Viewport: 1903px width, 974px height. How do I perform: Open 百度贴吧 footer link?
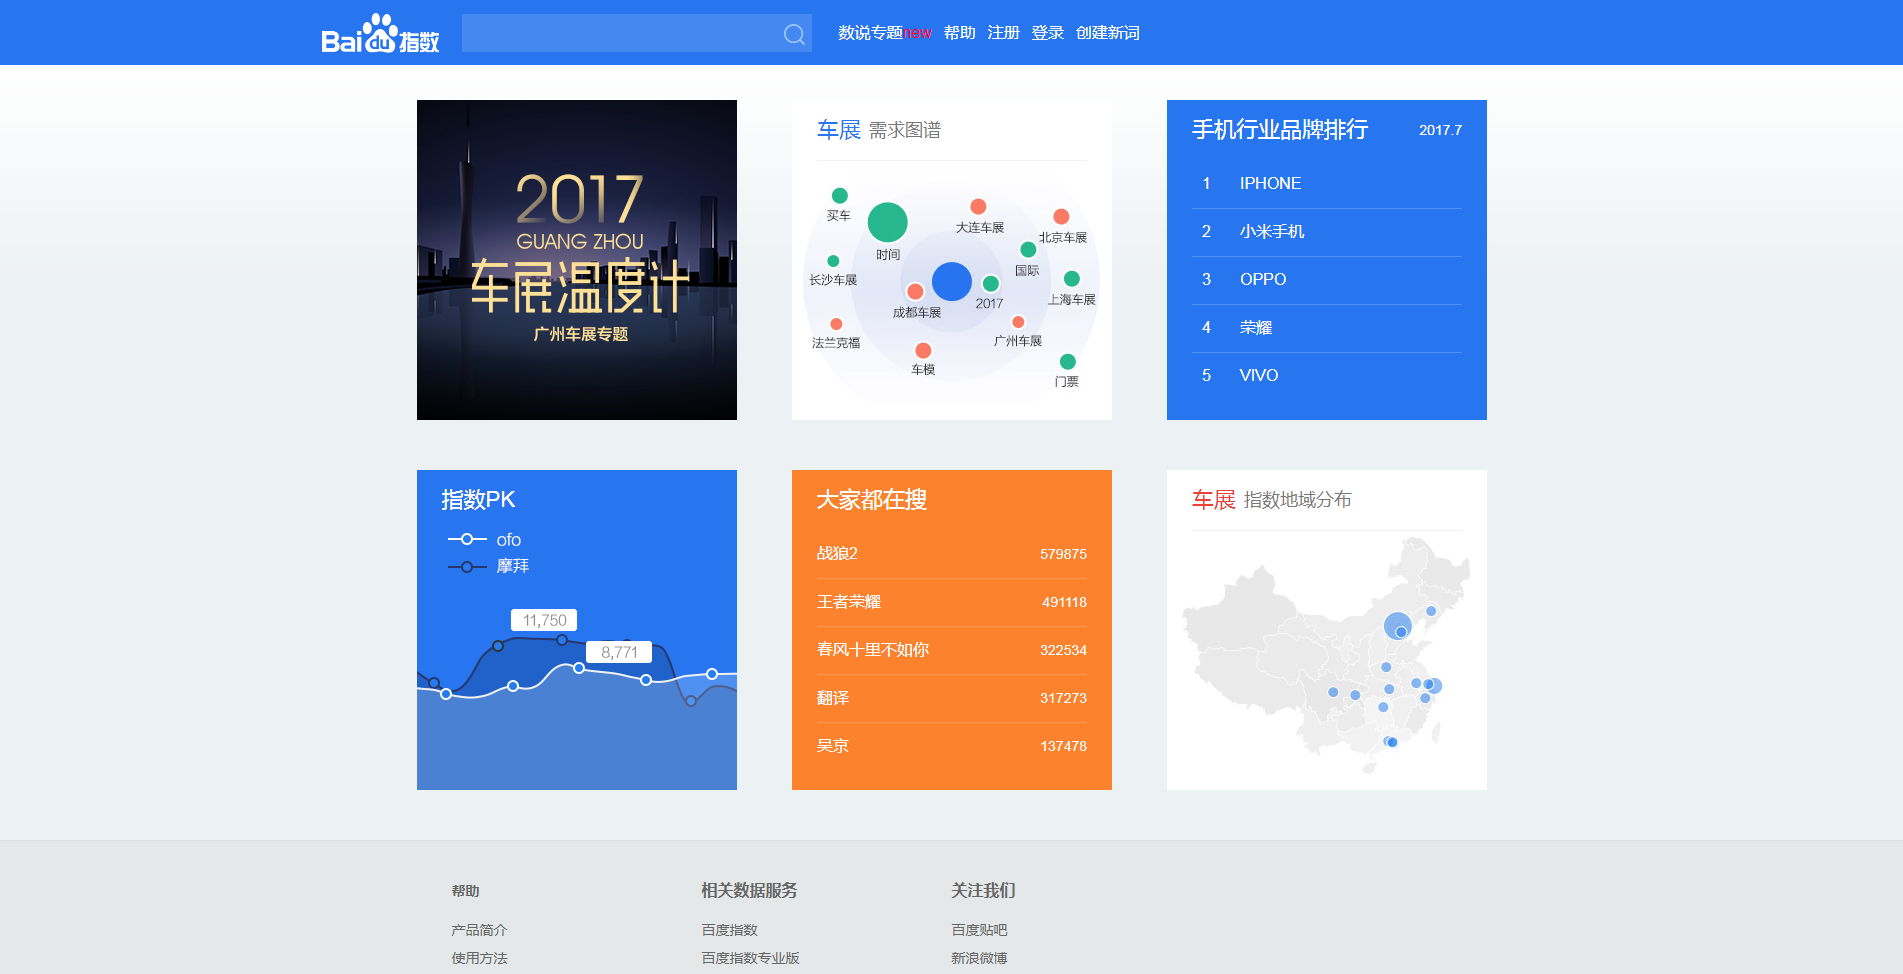coord(979,930)
